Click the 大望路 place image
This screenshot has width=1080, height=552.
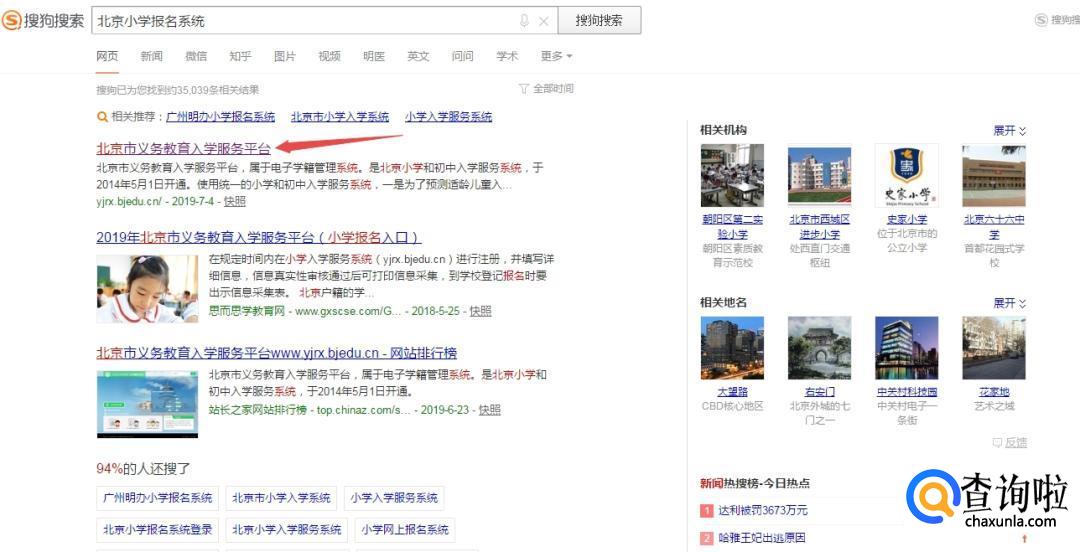click(732, 348)
